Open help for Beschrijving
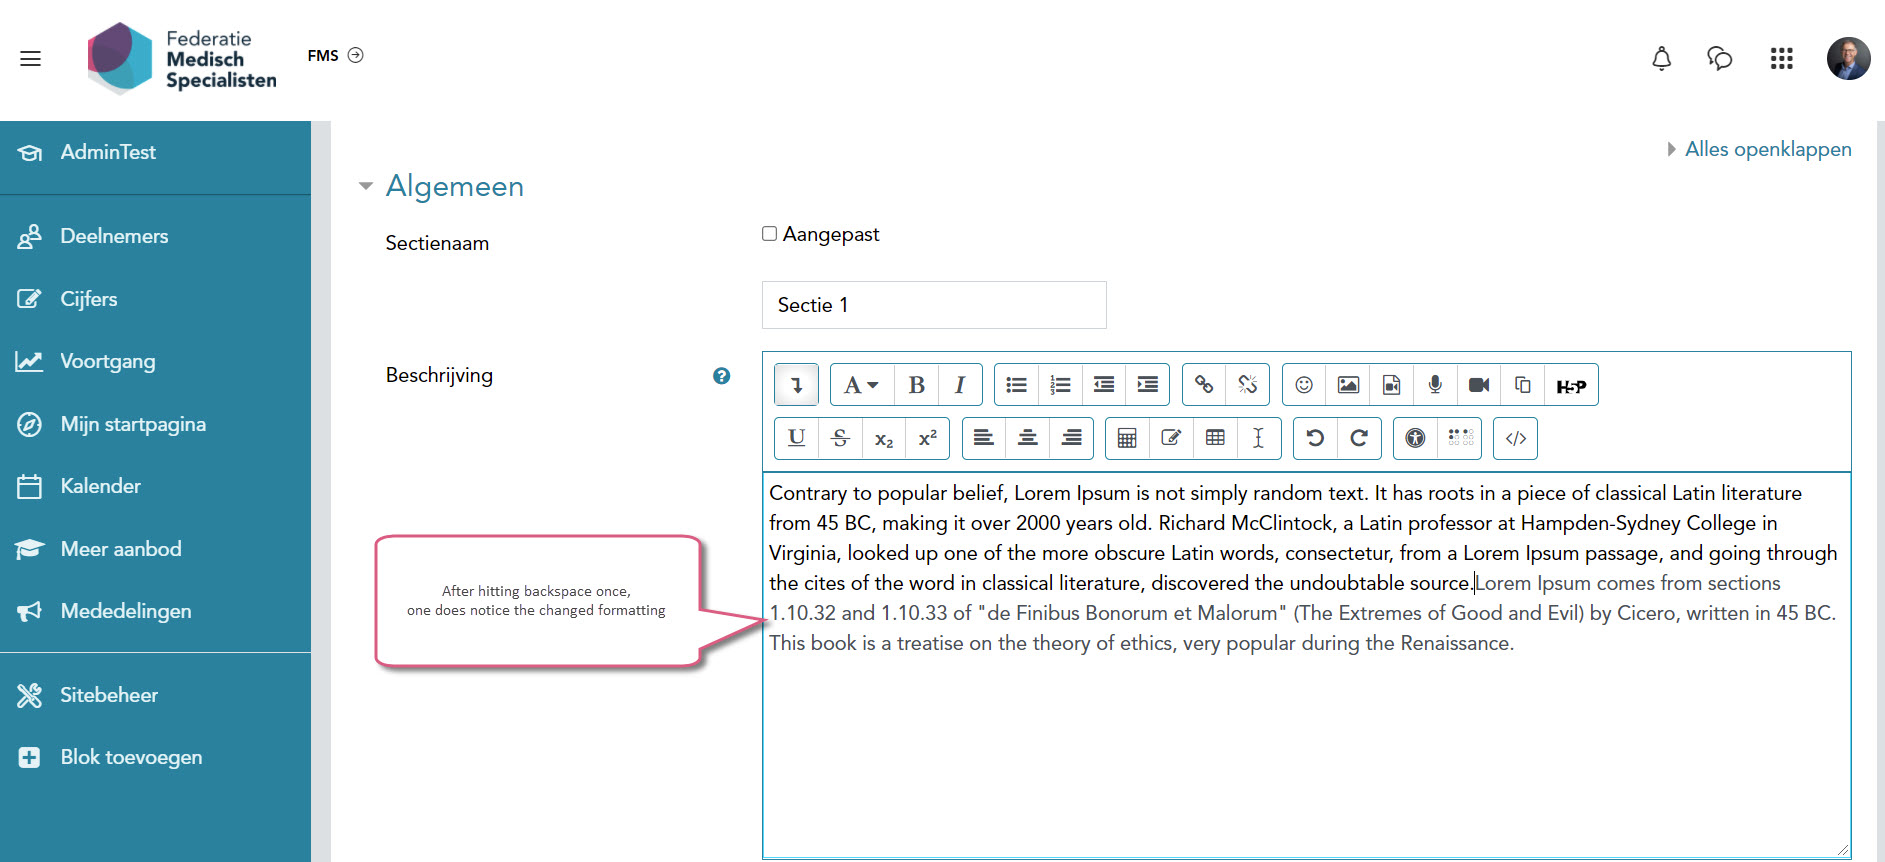This screenshot has height=862, width=1885. click(721, 376)
